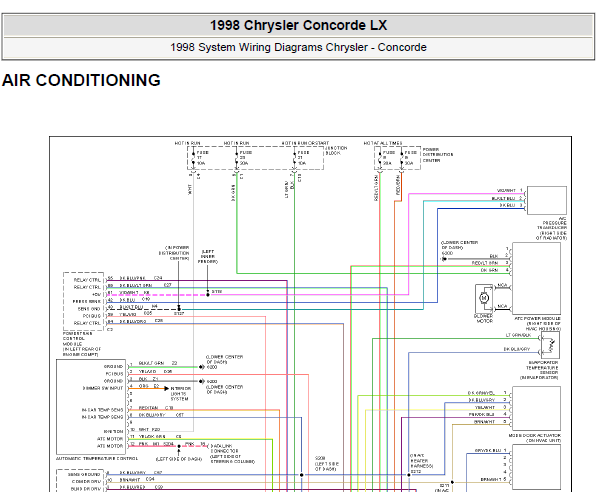Click the vertical 'WHT' wire label under fuse
Viewport: 599px width, 492px height.
point(190,189)
